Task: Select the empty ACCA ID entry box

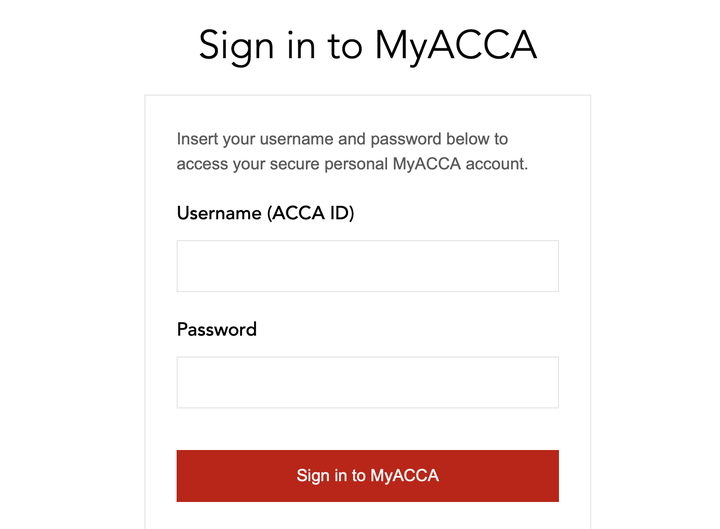Action: pos(367,266)
